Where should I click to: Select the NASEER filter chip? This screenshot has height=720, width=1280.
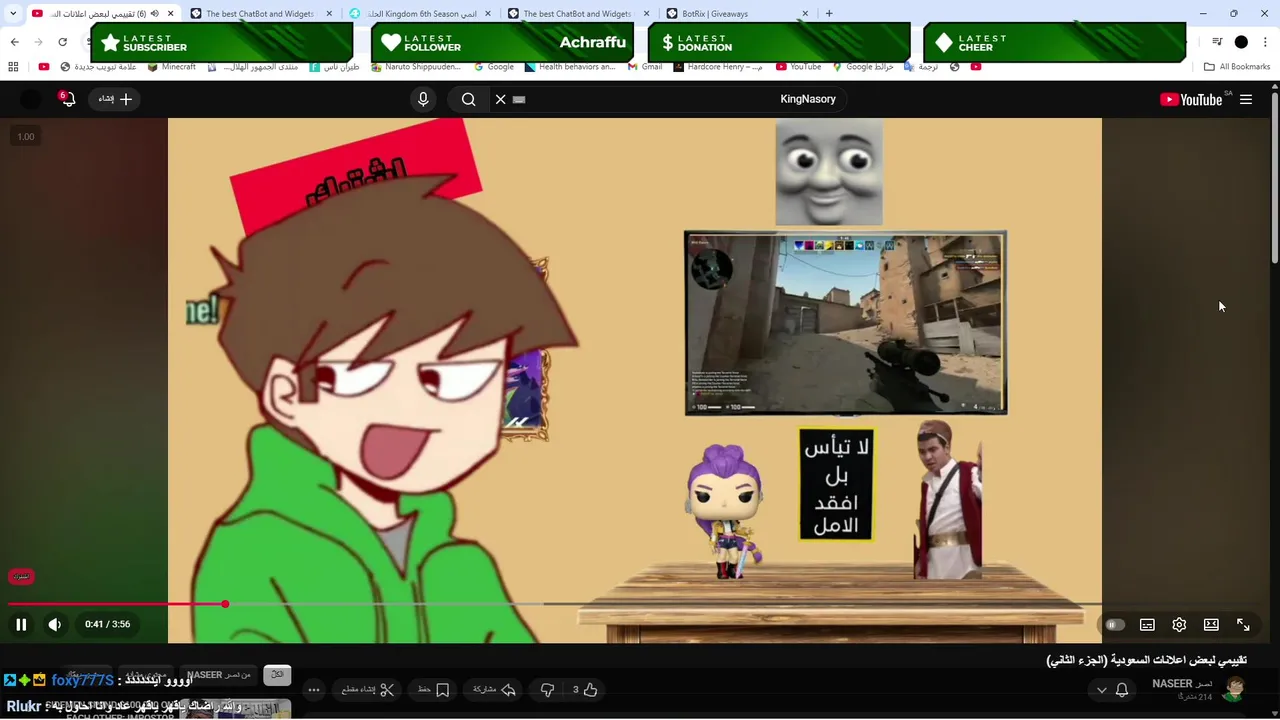click(x=219, y=675)
